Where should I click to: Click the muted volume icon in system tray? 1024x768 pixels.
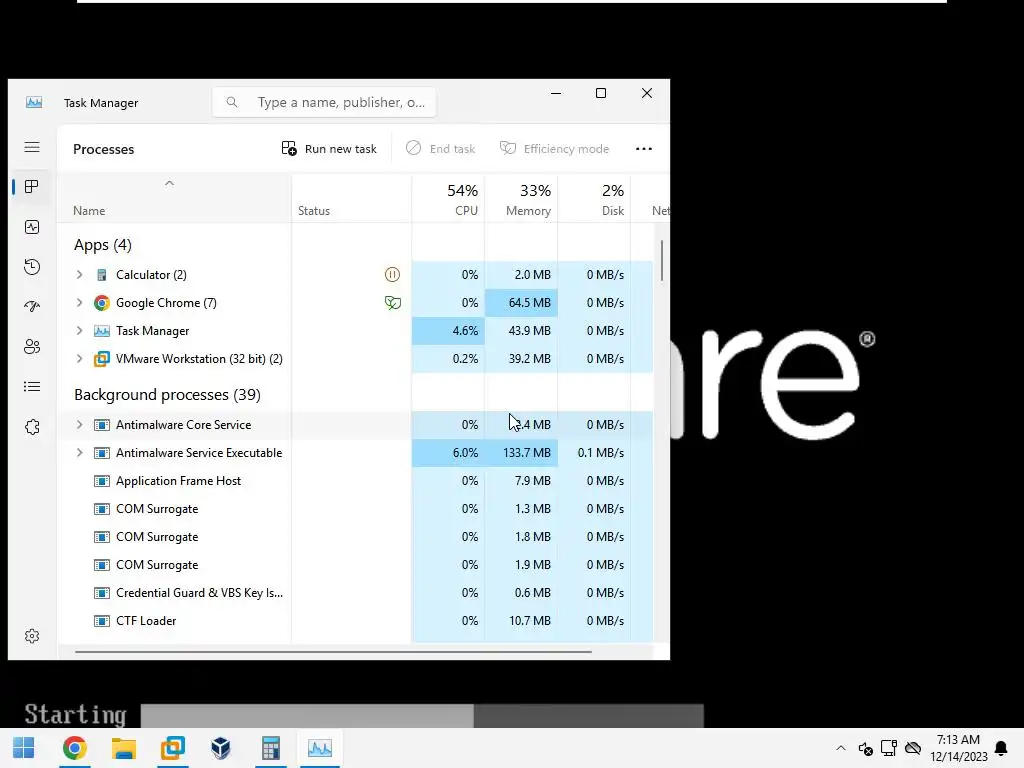click(x=865, y=748)
